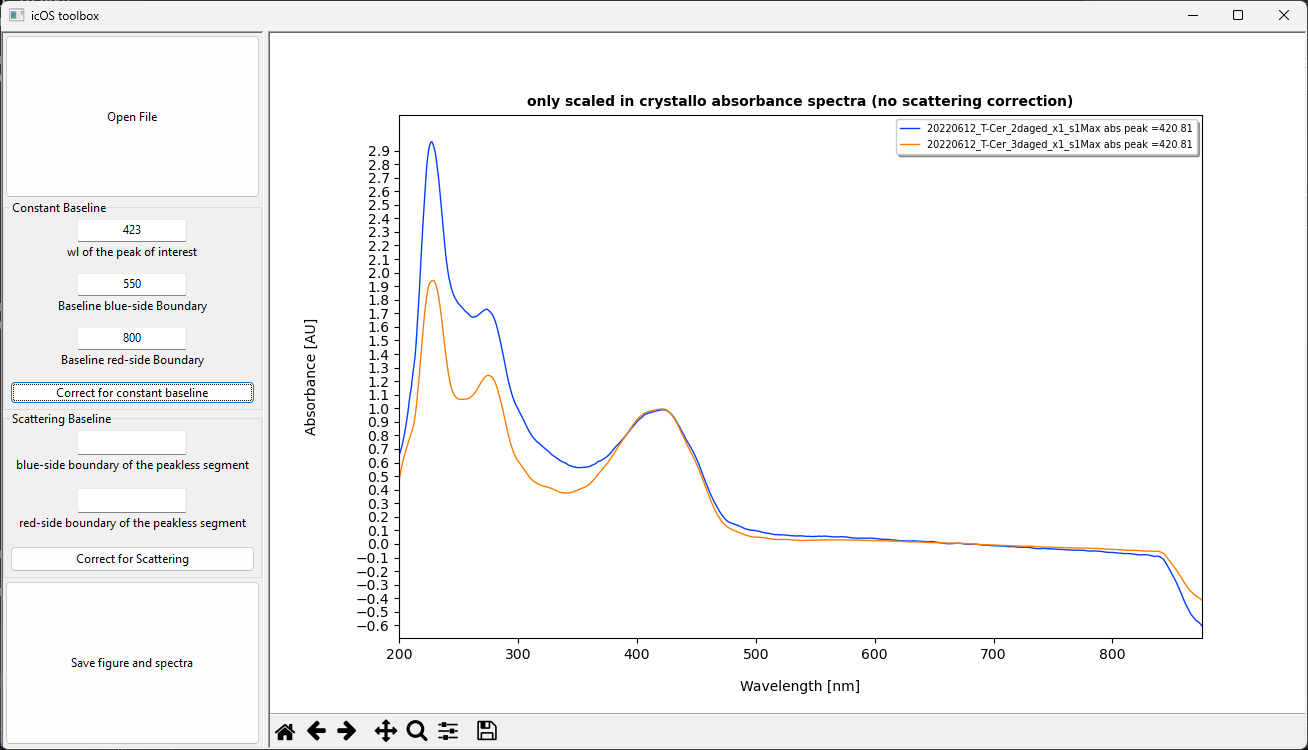Image resolution: width=1308 pixels, height=750 pixels.
Task: Select the peak of interest field containing 423
Action: (x=131, y=229)
